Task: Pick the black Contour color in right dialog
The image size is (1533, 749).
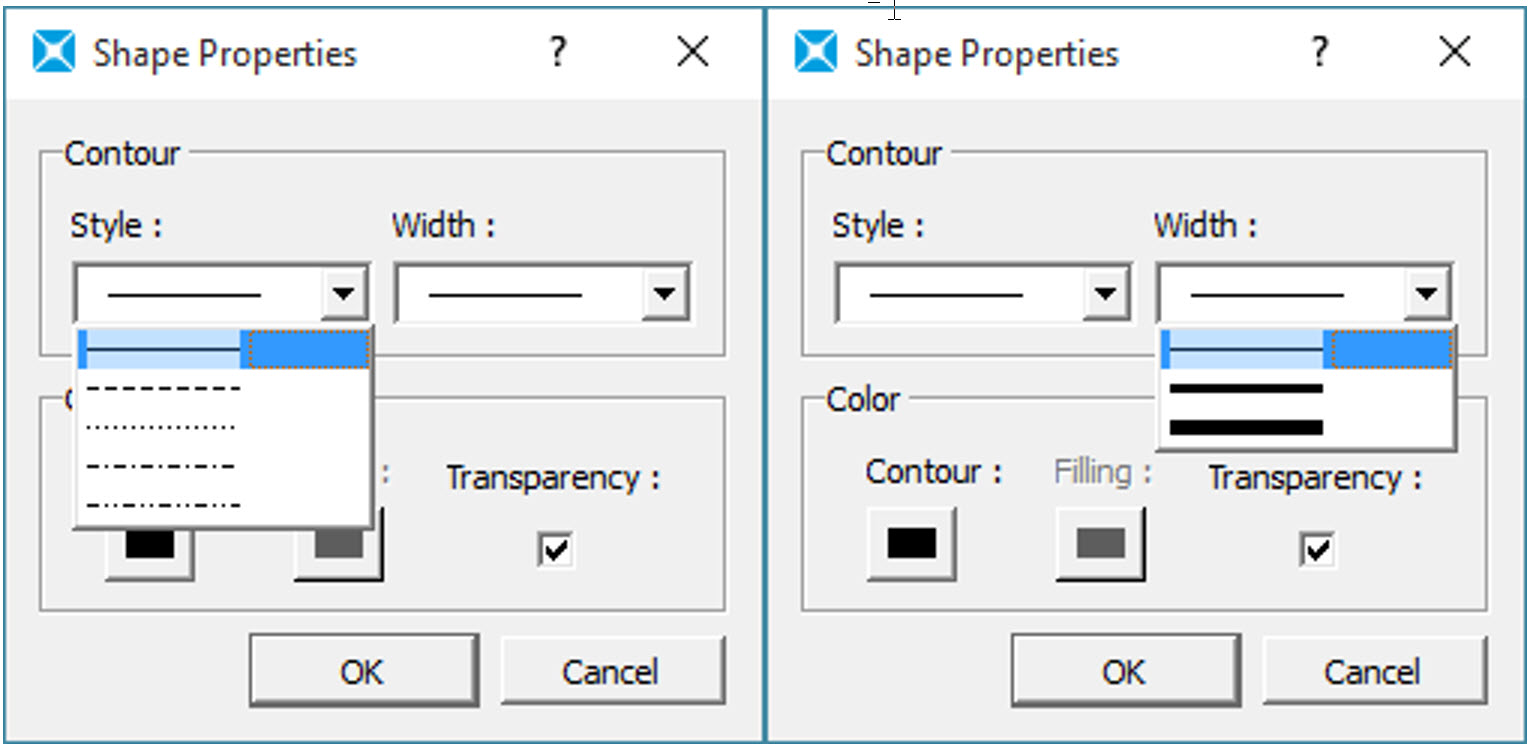Action: coord(911,544)
